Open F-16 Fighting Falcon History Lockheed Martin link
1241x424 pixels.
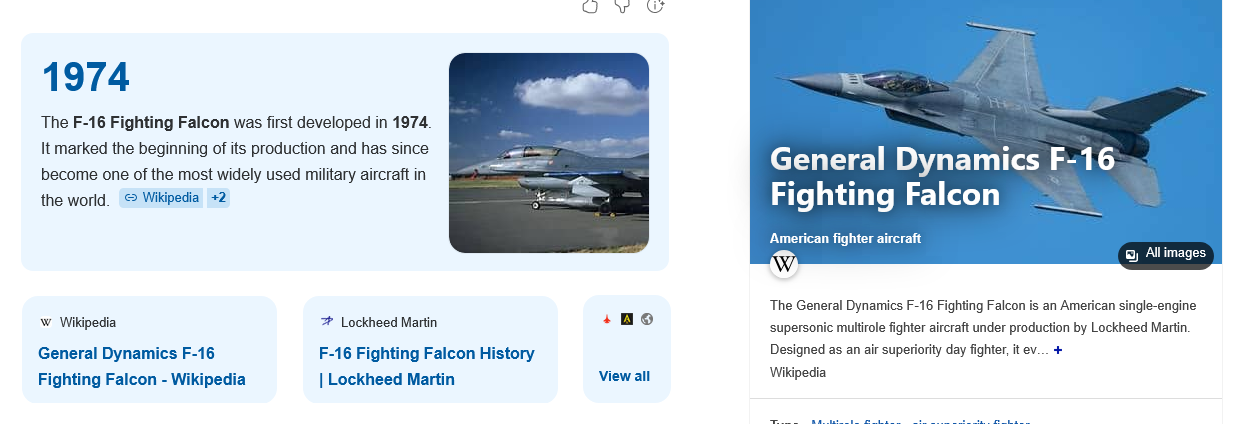426,366
